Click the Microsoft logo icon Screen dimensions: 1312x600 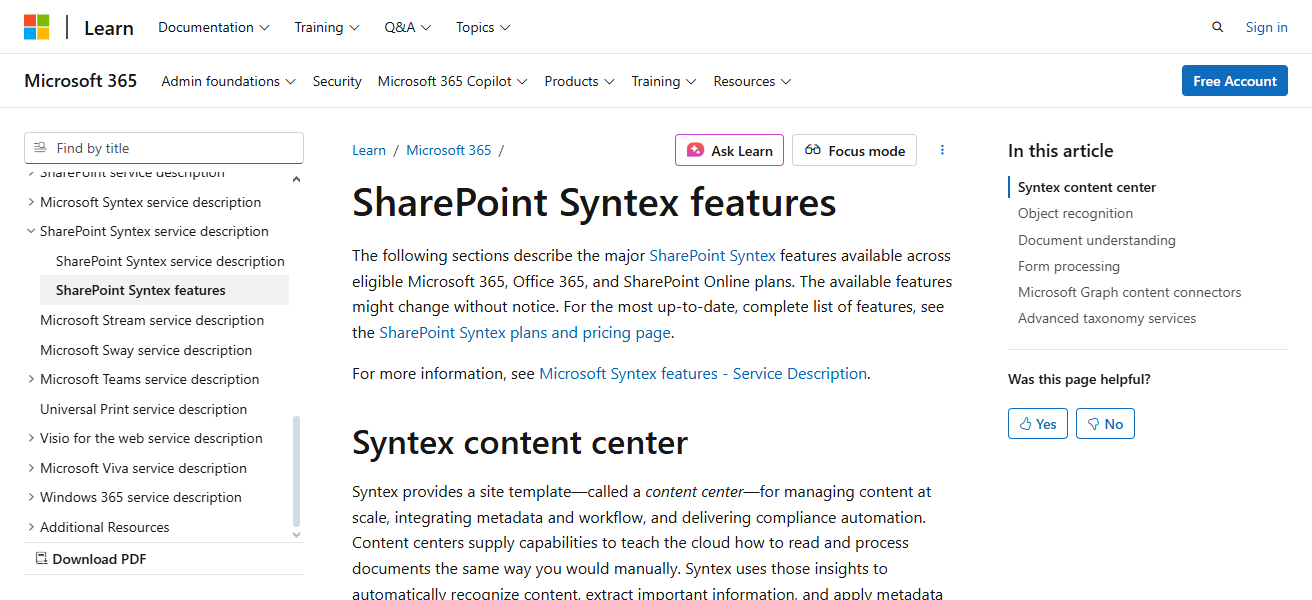point(38,26)
